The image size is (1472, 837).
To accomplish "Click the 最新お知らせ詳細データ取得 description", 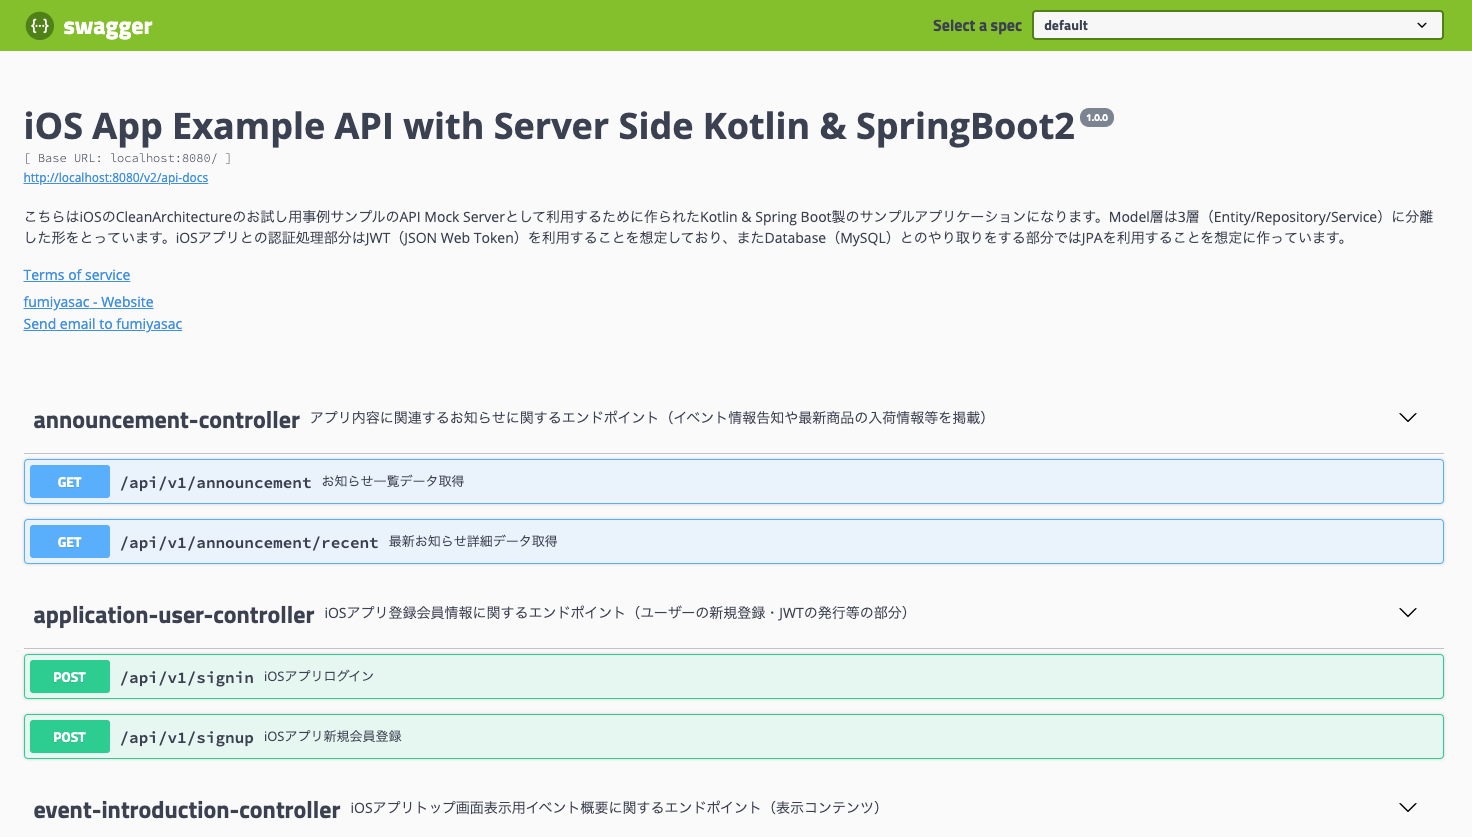I will (473, 541).
